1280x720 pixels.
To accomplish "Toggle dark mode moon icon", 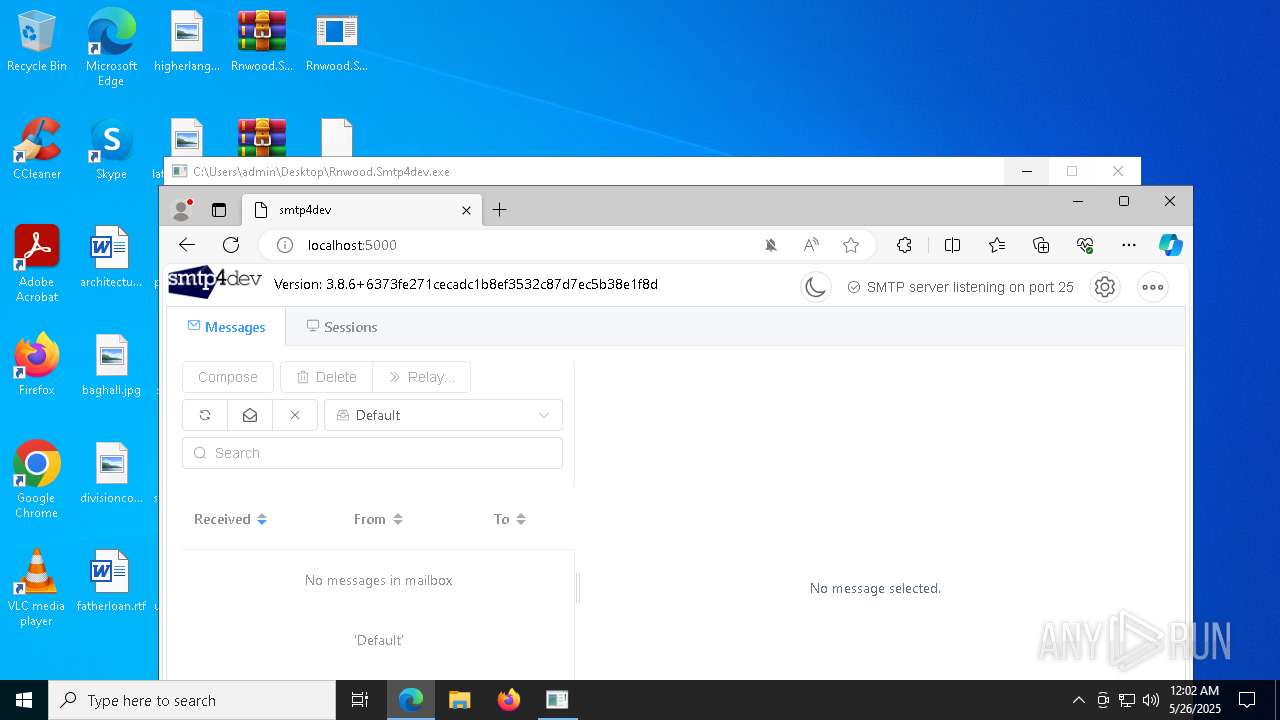I will (816, 287).
